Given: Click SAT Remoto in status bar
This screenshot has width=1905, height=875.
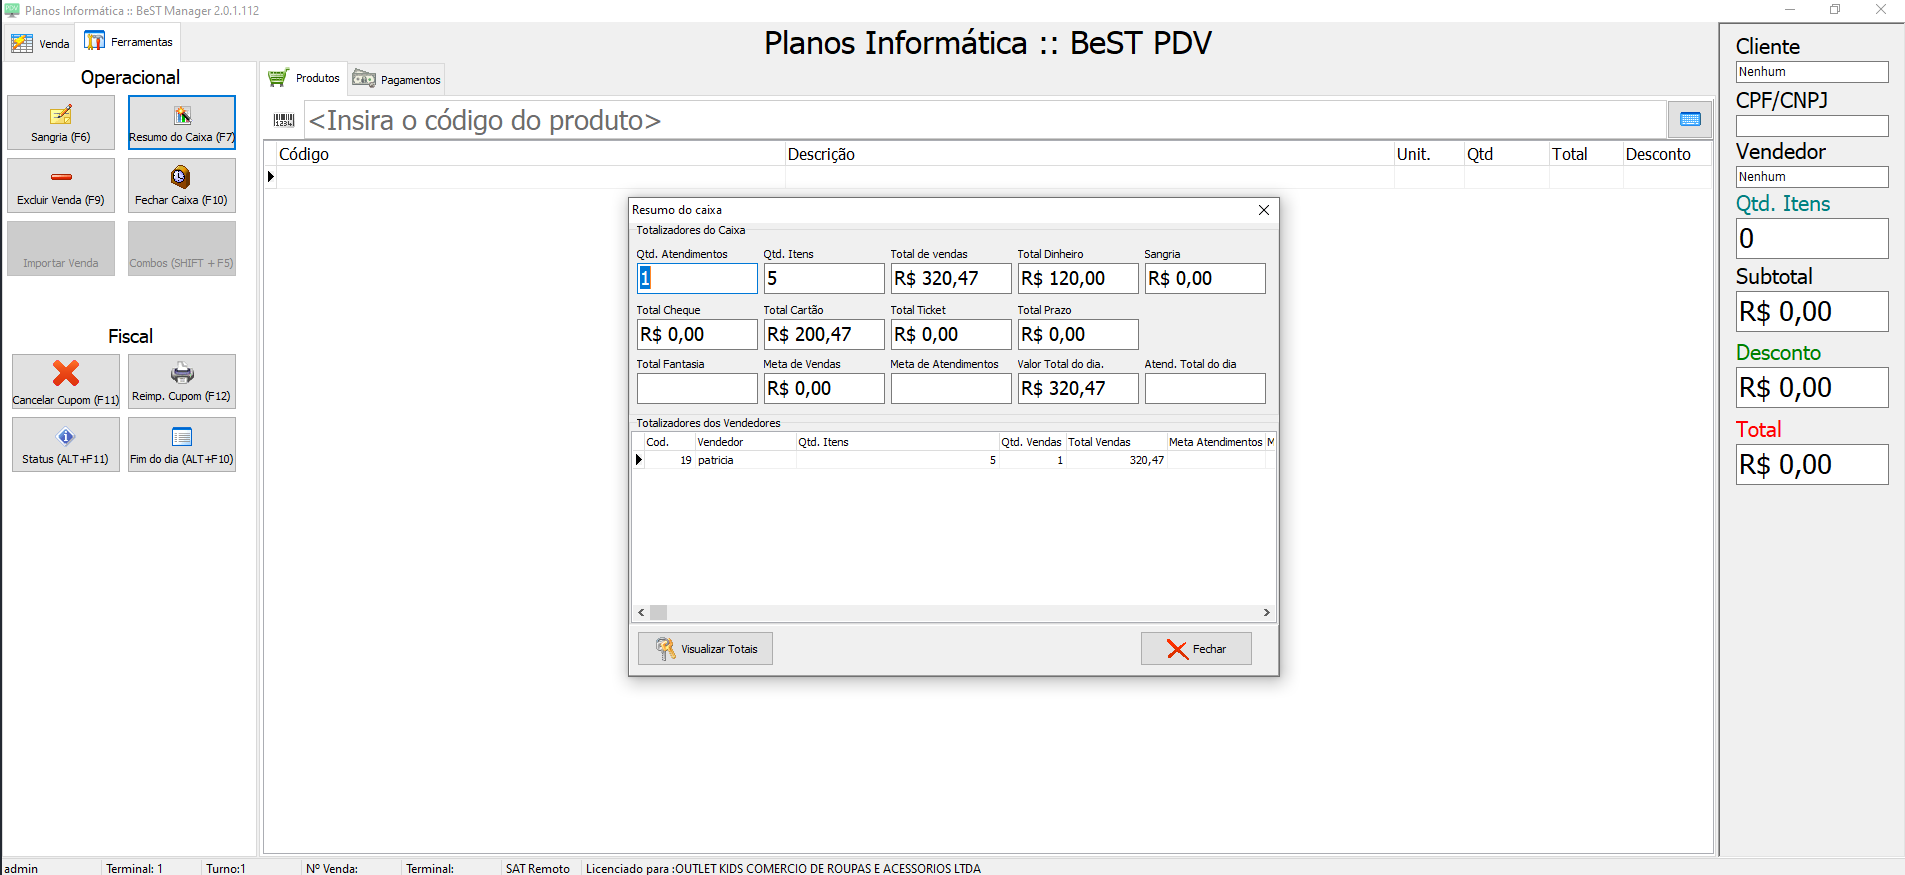Looking at the screenshot, I should pos(537,868).
